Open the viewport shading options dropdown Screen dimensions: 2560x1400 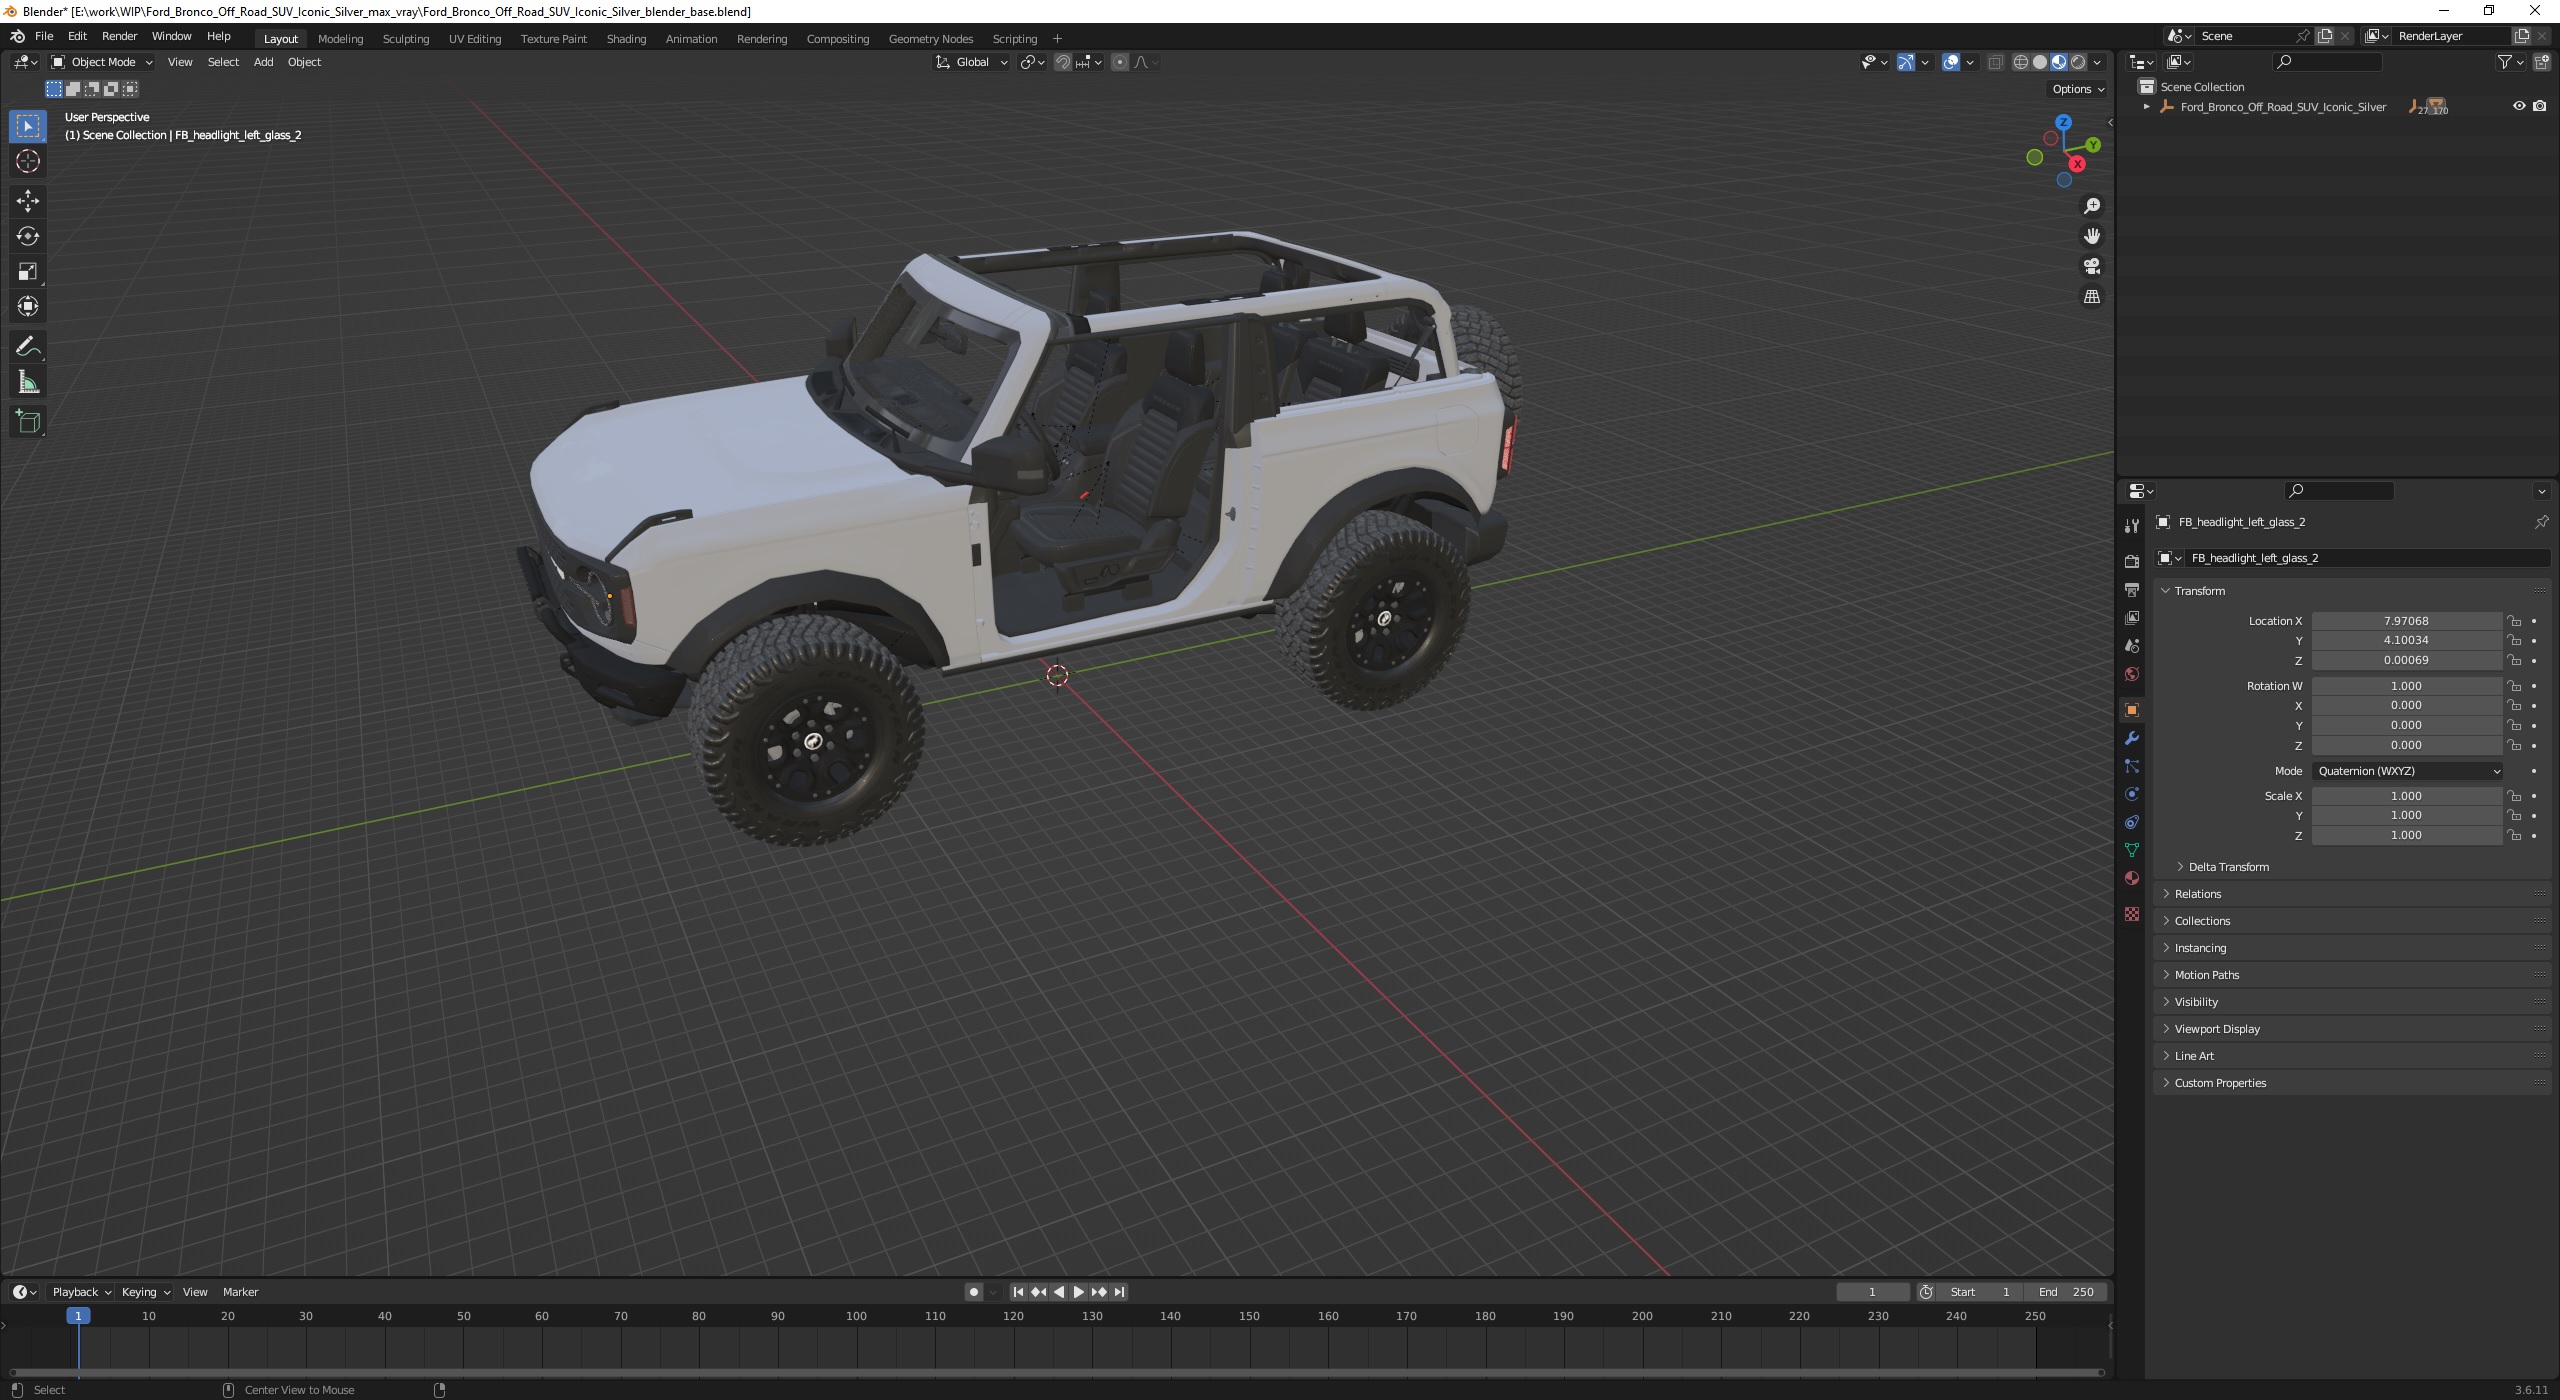[x=2097, y=62]
